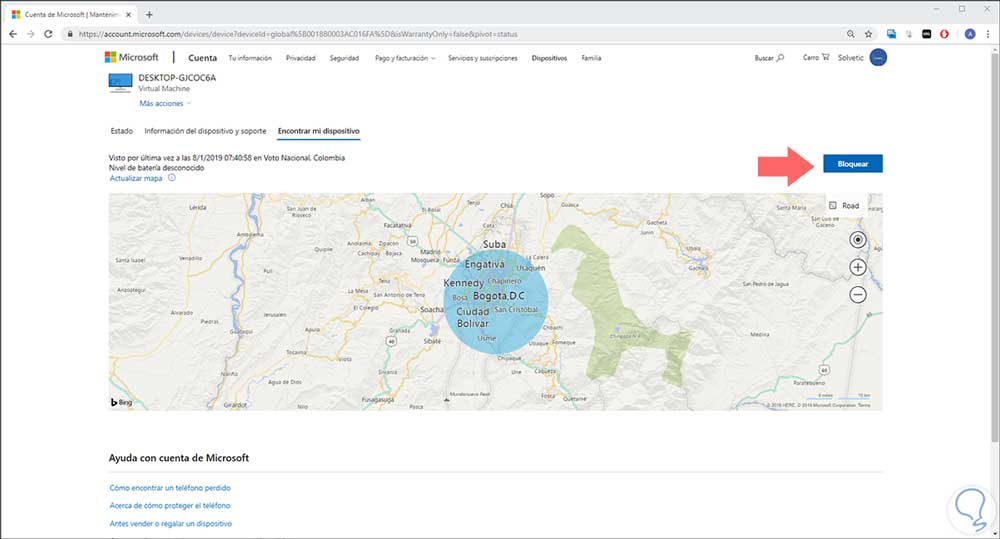This screenshot has height=539, width=1000.
Task: Close the Cuenta de Microsoft tab
Action: click(x=128, y=14)
